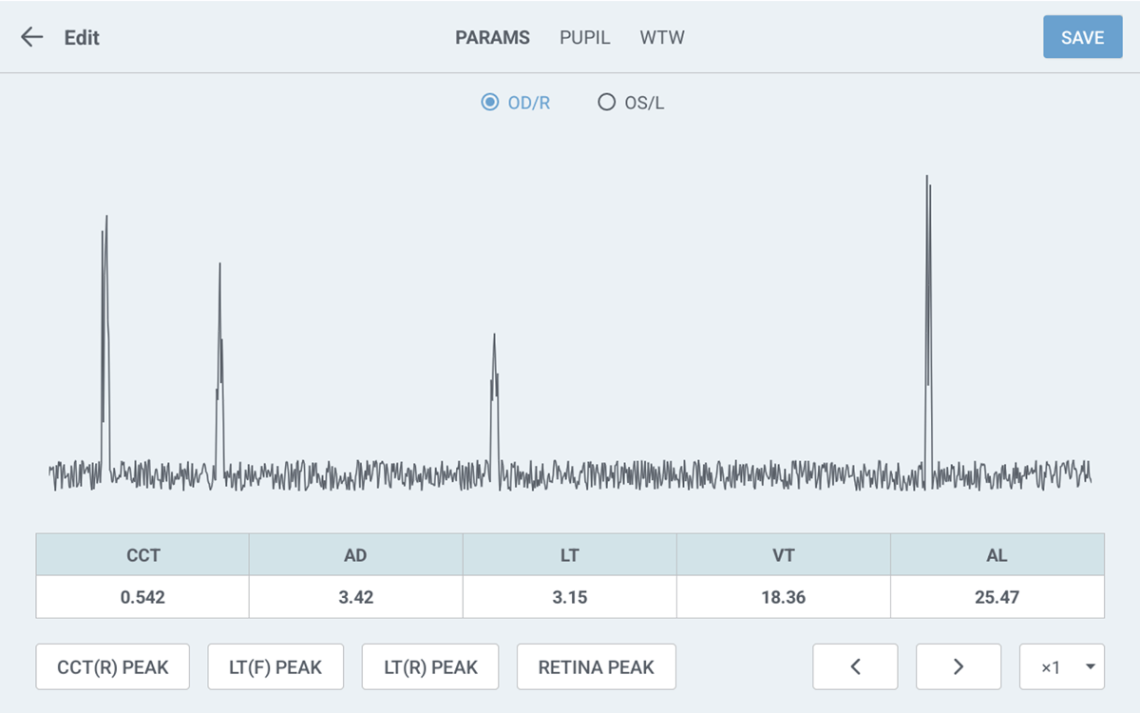The width and height of the screenshot is (1140, 713).
Task: Click the AD column header
Action: pyautogui.click(x=355, y=555)
